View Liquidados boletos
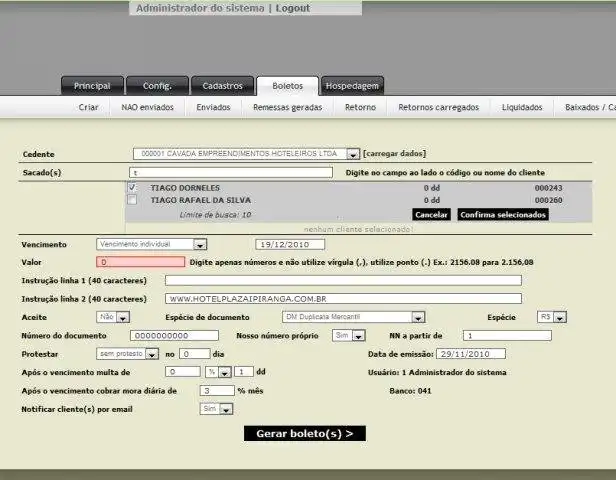The width and height of the screenshot is (616, 480). click(x=522, y=107)
